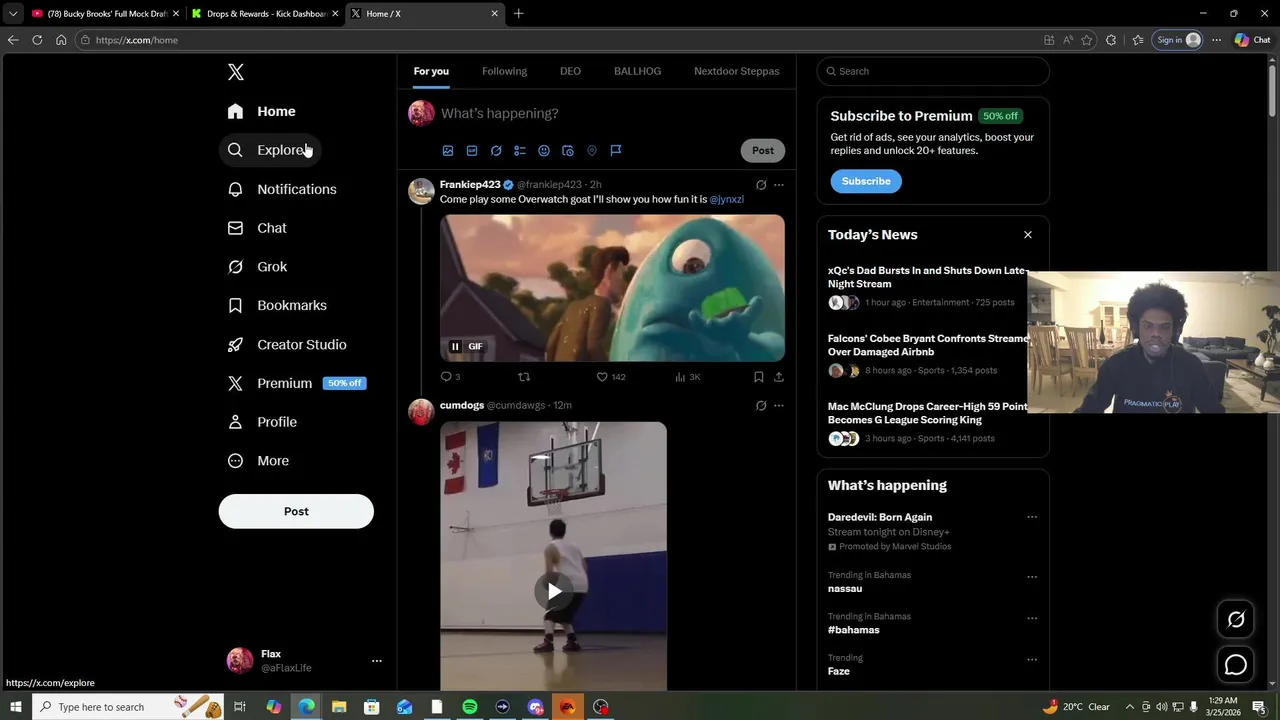Go to Home in the sidebar
The width and height of the screenshot is (1280, 720).
(x=261, y=111)
